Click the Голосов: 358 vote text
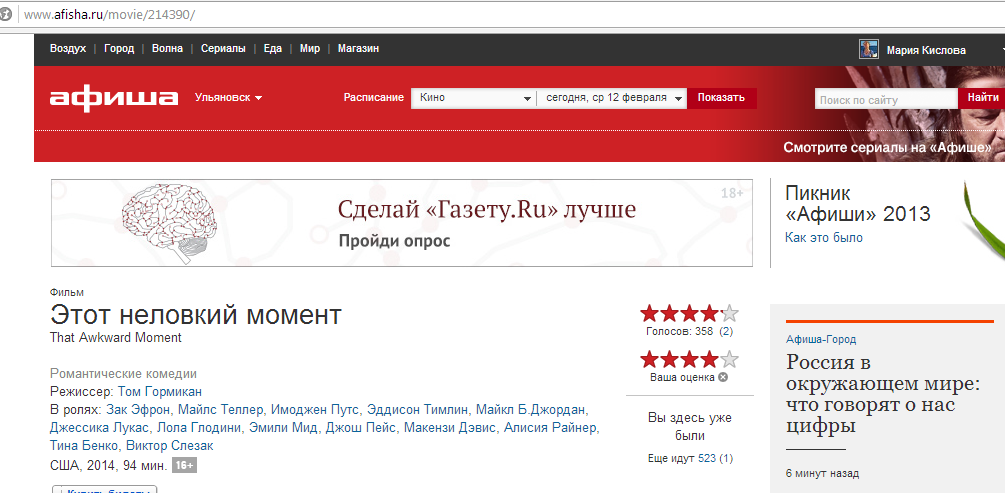 coord(681,331)
